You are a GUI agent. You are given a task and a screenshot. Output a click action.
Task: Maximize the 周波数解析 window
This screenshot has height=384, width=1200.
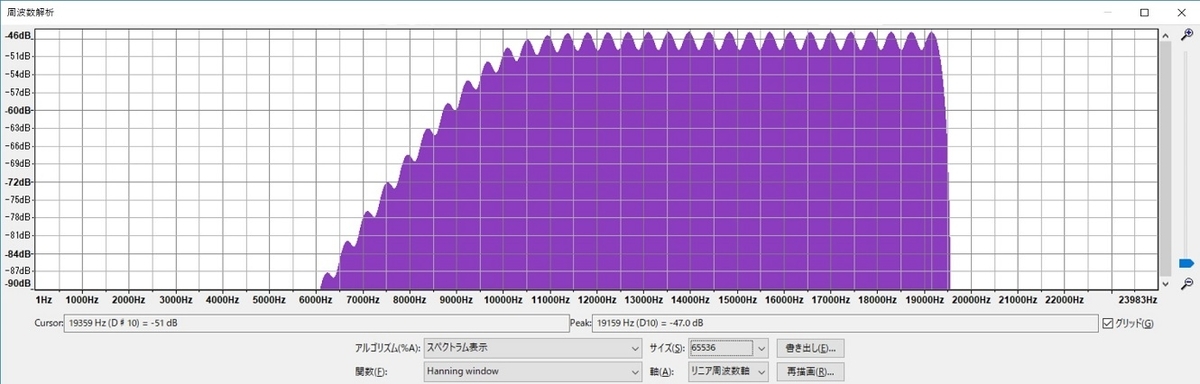[x=1144, y=12]
